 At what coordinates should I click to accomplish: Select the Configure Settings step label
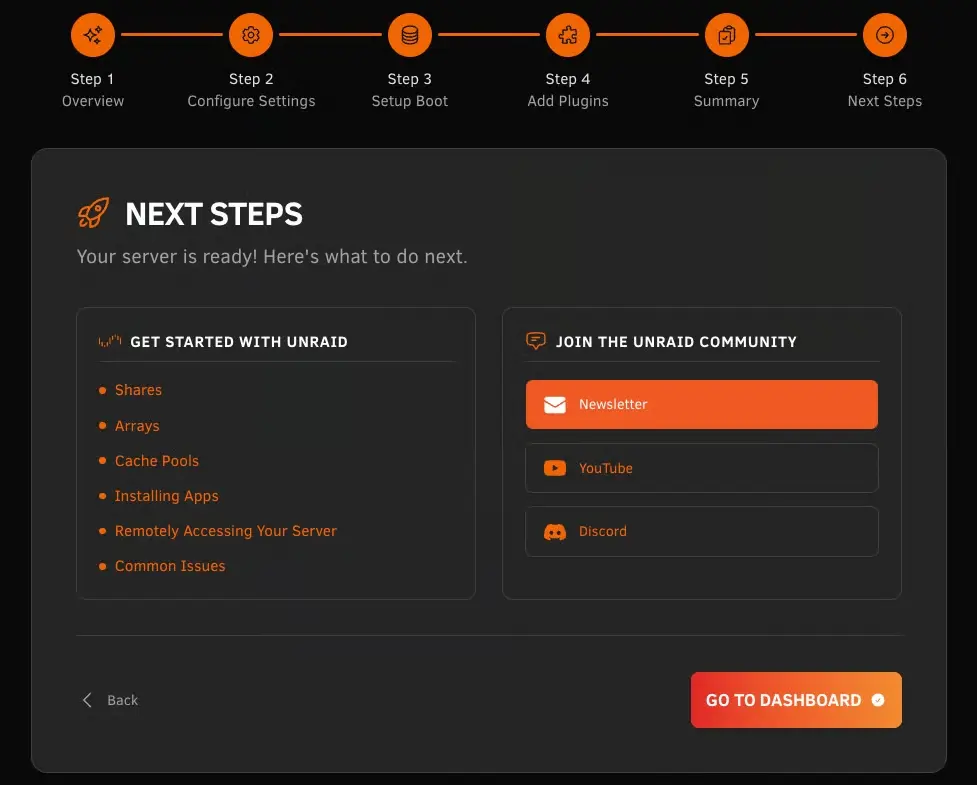pos(251,101)
